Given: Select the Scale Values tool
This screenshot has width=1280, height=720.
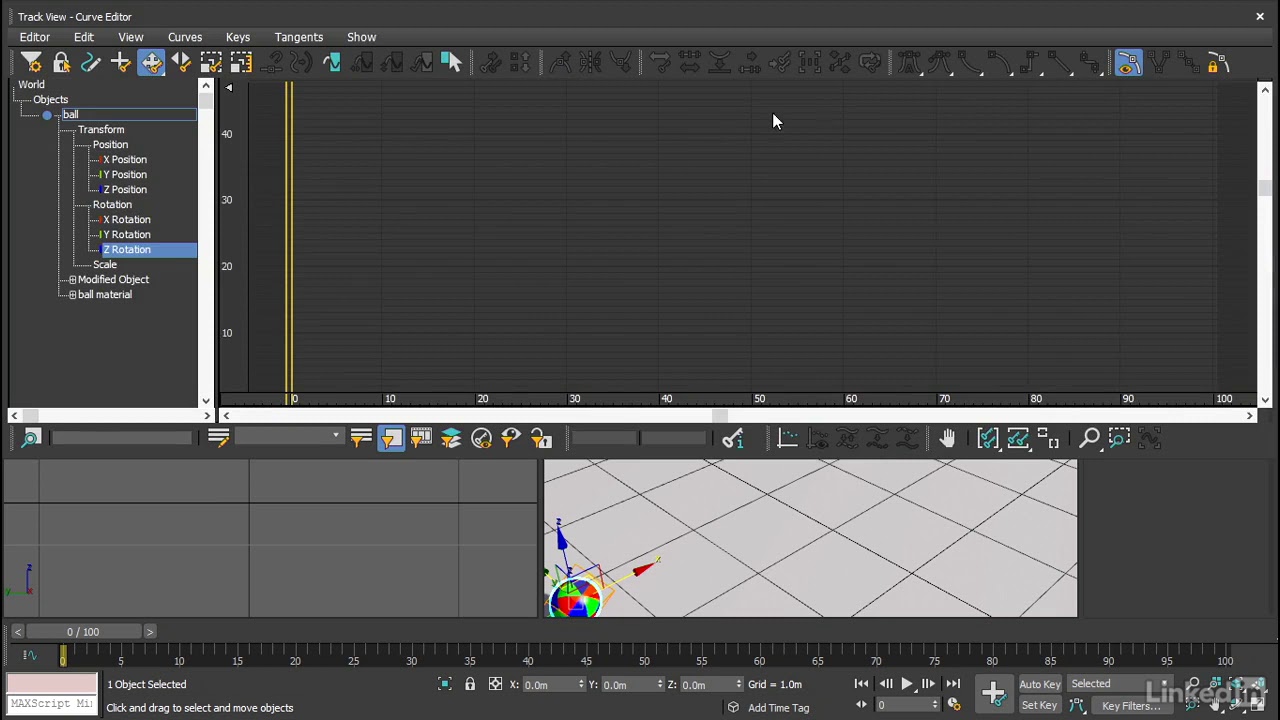Looking at the screenshot, I should (x=241, y=63).
